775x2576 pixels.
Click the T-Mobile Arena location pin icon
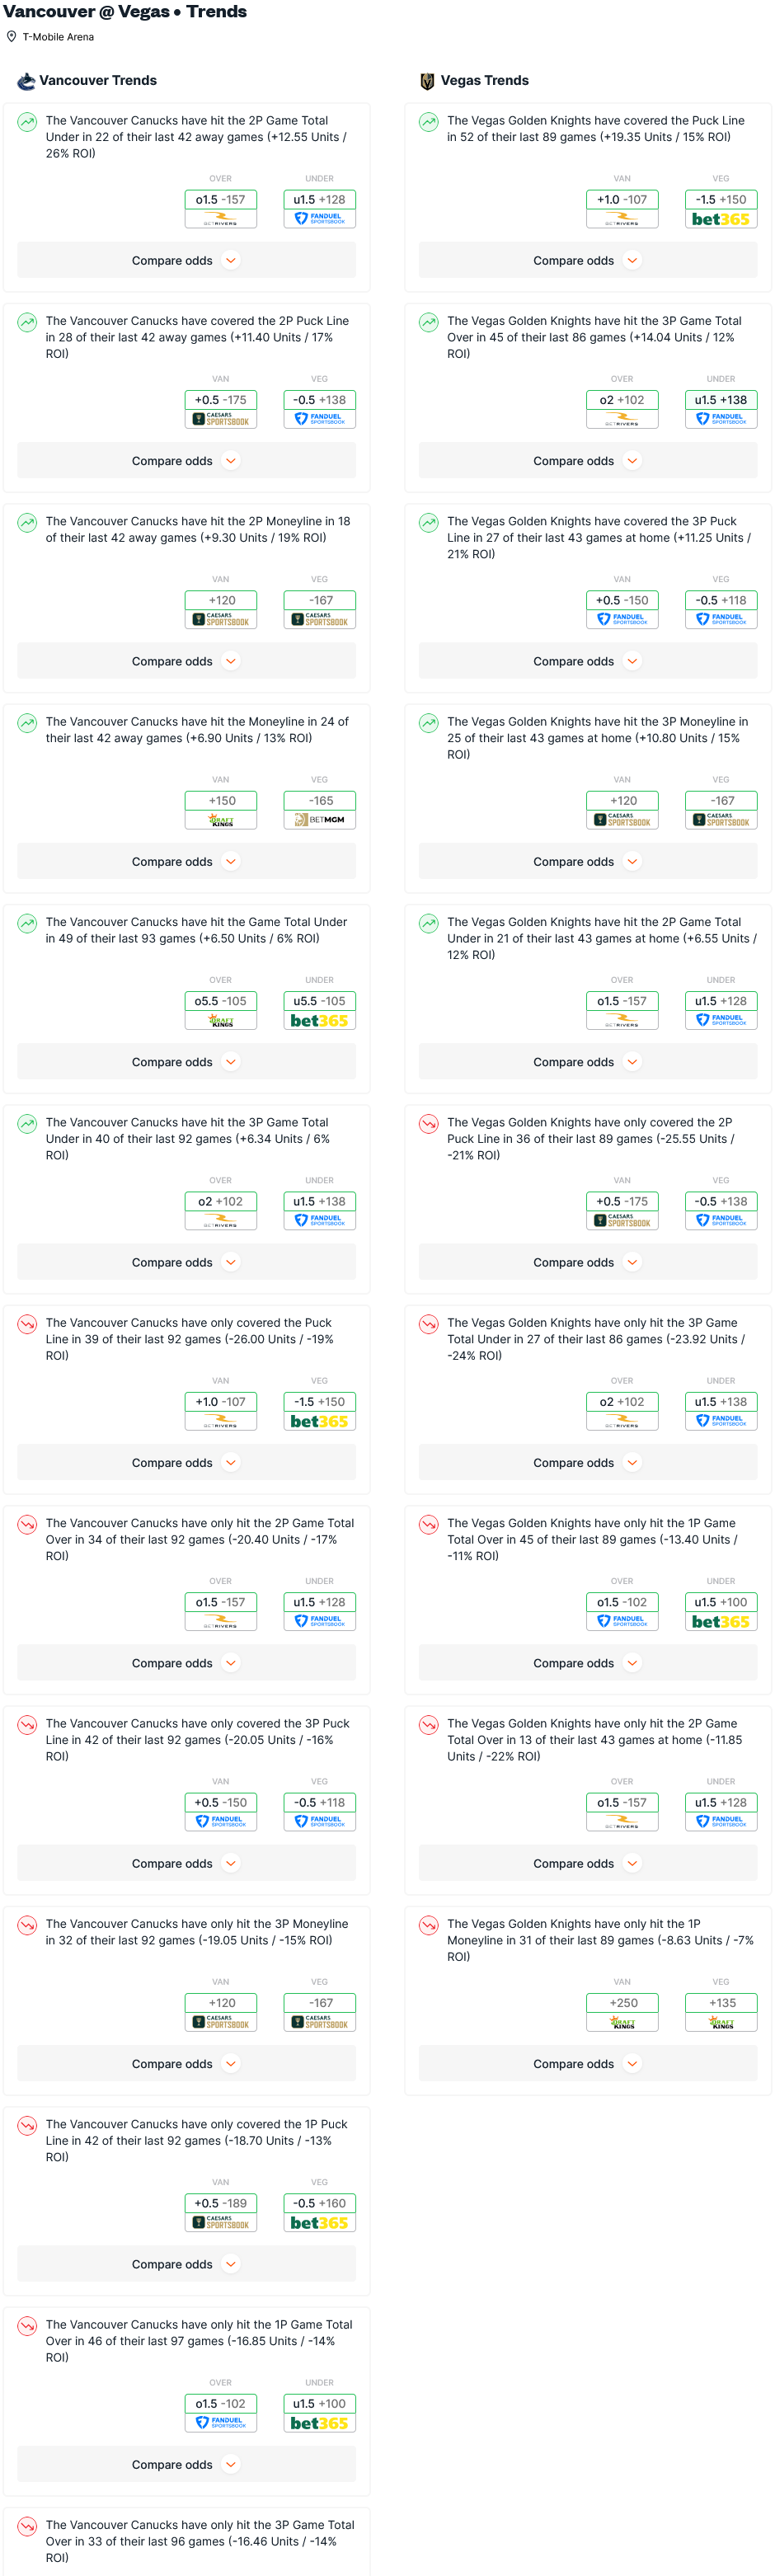[12, 37]
